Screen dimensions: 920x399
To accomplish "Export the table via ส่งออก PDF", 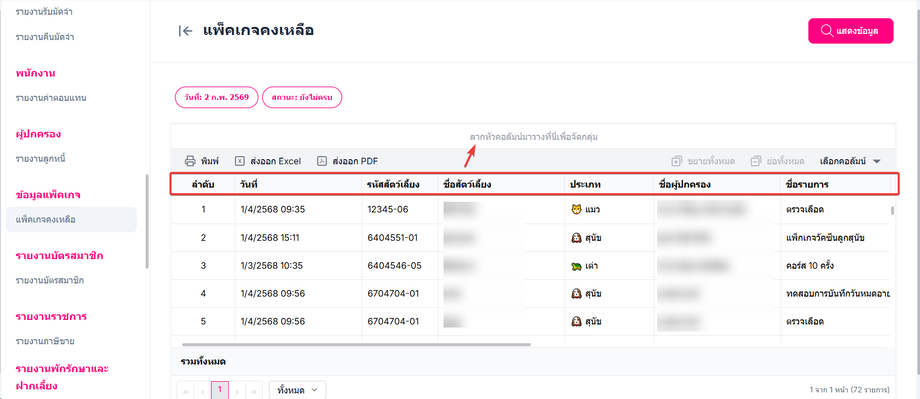I will 347,161.
